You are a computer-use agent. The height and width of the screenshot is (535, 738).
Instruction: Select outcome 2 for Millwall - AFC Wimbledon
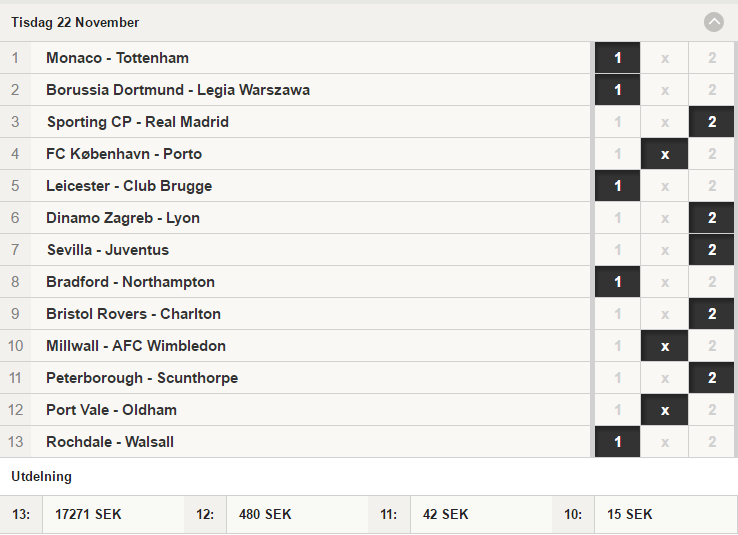click(712, 346)
